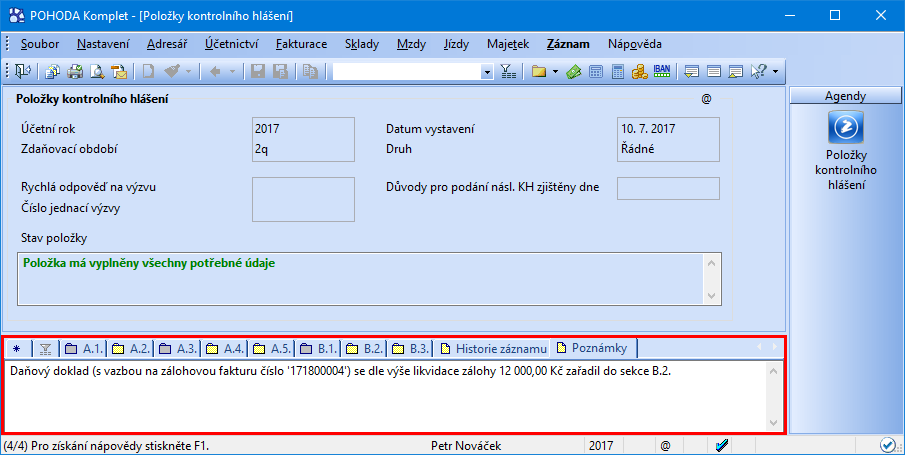Click the single floppy save icon
Screen dimensions: 905x455
tap(258, 72)
